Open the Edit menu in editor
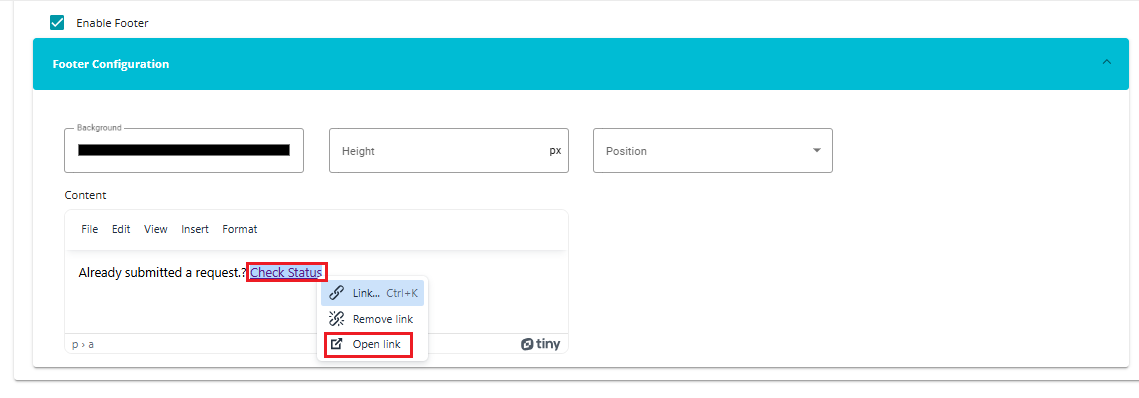The image size is (1139, 398). tap(121, 229)
